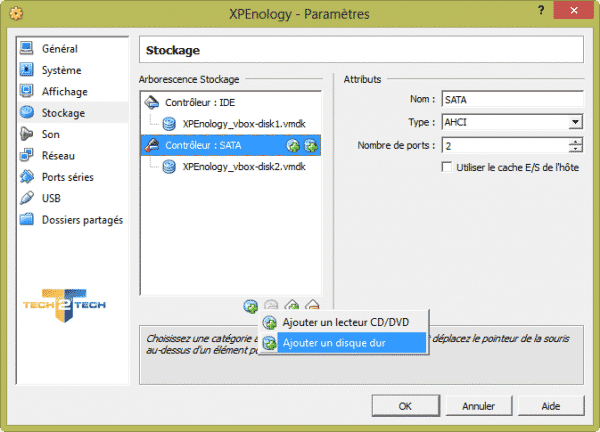The width and height of the screenshot is (600, 432).
Task: Close the Paramètres dialog window
Action: (574, 10)
